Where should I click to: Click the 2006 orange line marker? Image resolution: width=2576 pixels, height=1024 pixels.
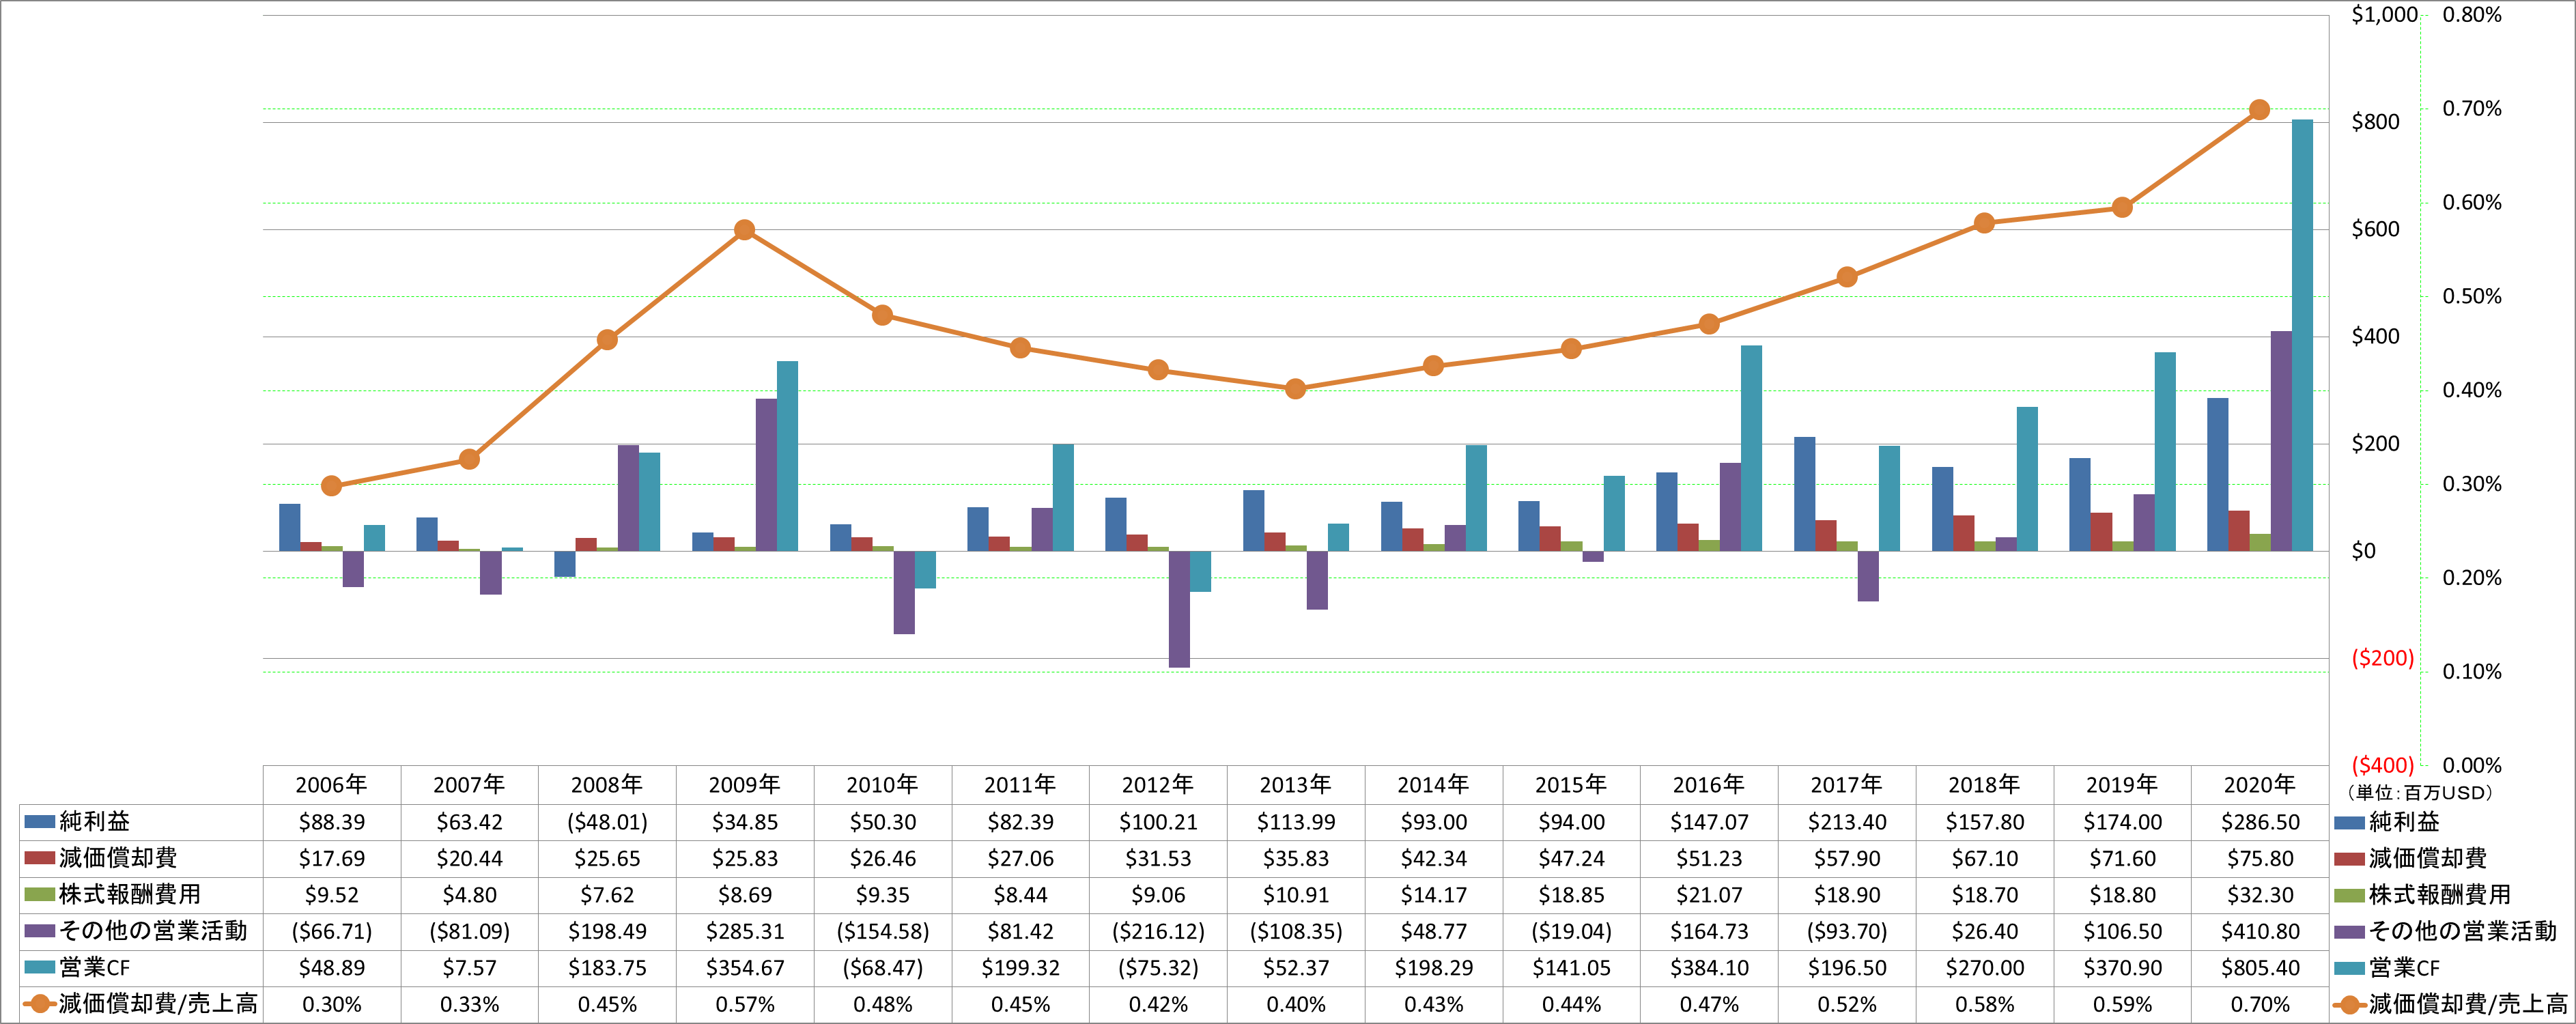point(332,486)
